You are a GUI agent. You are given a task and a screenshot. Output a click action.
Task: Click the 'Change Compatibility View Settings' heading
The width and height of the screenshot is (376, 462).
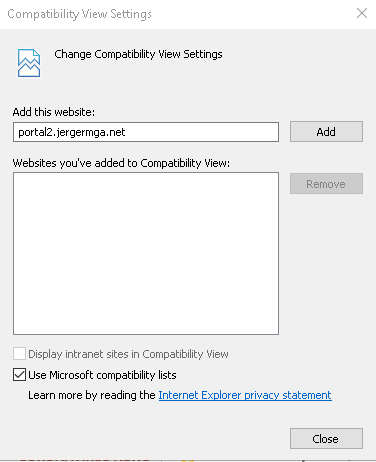[138, 54]
